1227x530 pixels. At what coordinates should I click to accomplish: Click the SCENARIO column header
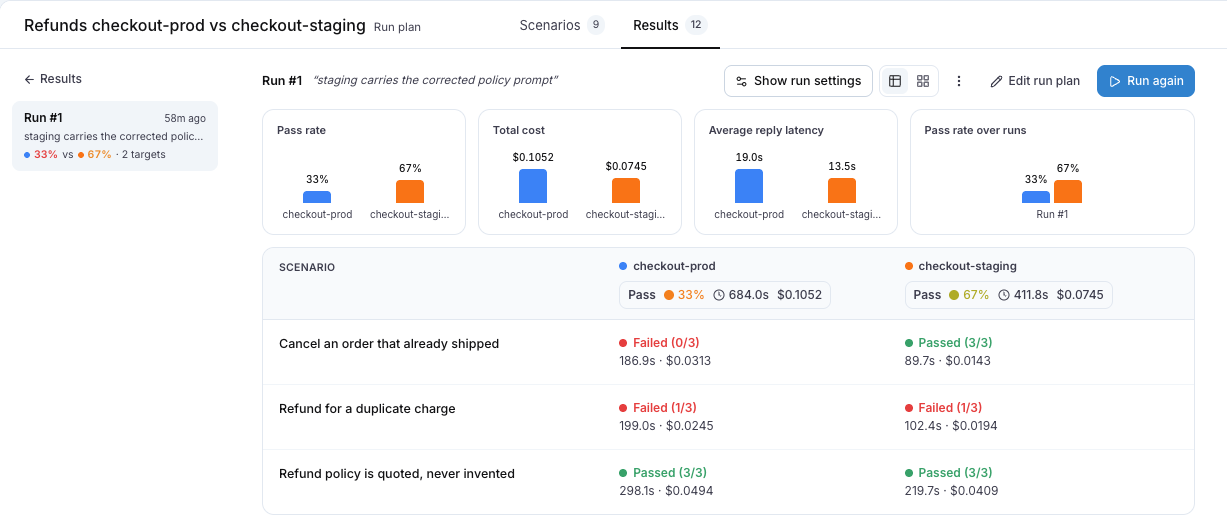tap(307, 267)
